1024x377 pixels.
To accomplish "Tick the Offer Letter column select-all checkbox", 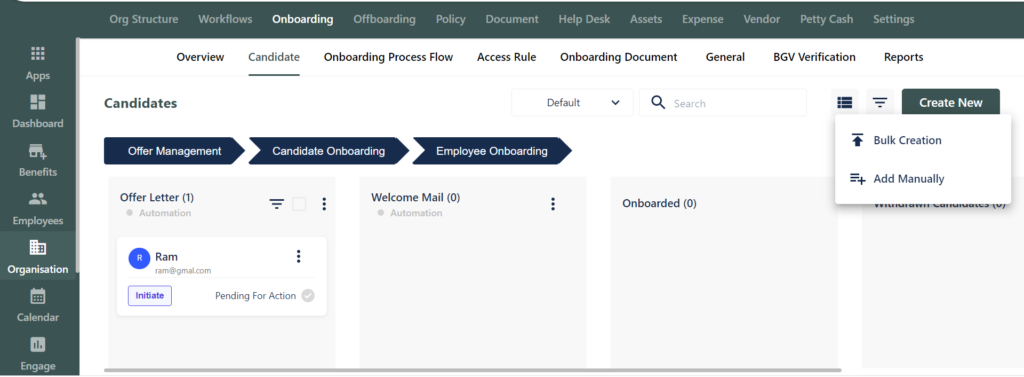I will tap(299, 205).
